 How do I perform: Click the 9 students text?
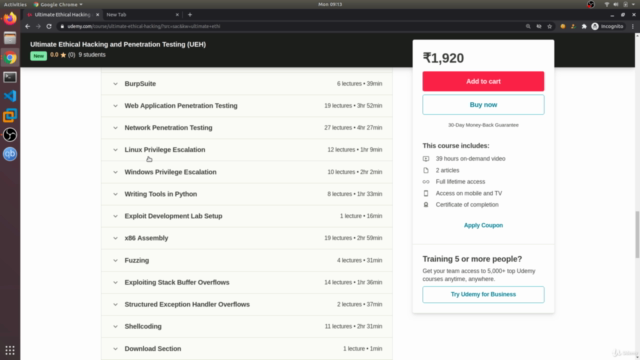tap(92, 55)
